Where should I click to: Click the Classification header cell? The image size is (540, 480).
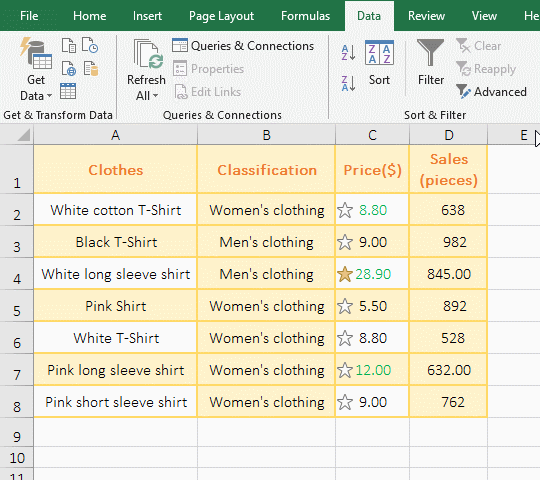coord(266,169)
